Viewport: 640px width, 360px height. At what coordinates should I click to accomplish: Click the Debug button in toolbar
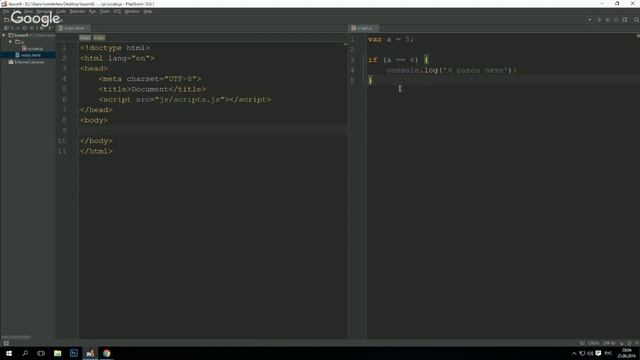pos(607,20)
